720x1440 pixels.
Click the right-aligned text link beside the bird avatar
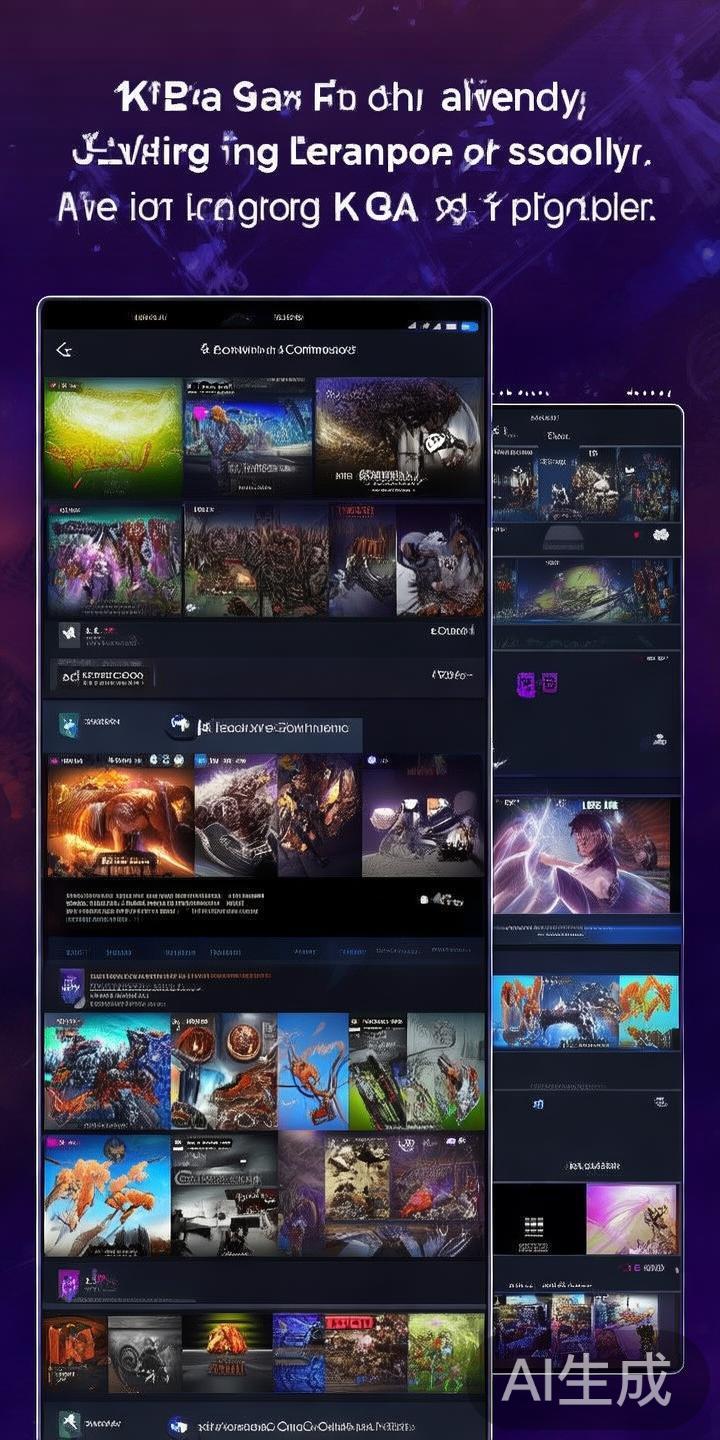452,632
